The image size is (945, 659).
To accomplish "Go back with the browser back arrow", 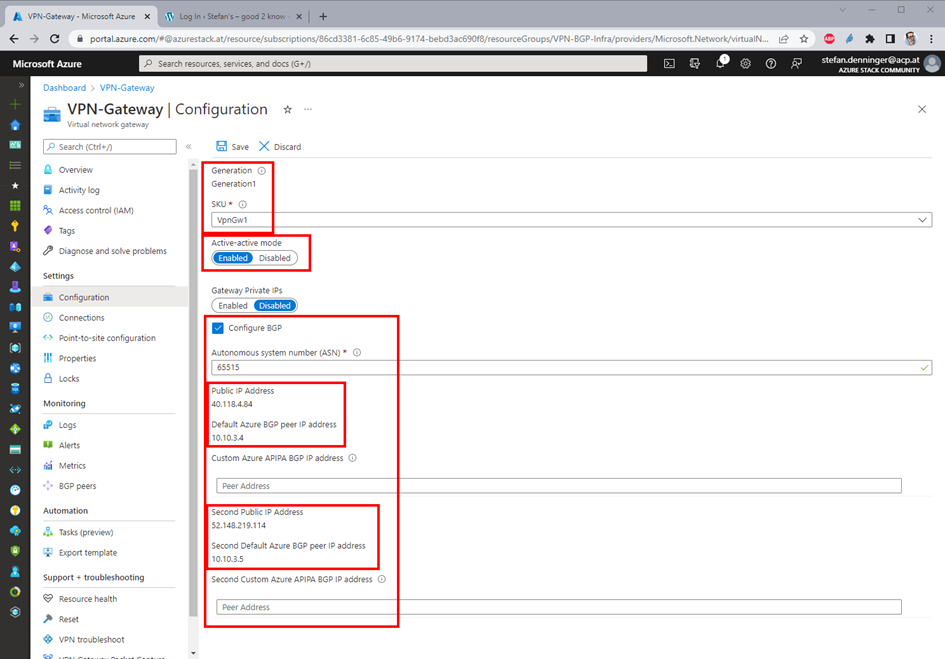I will coord(14,39).
